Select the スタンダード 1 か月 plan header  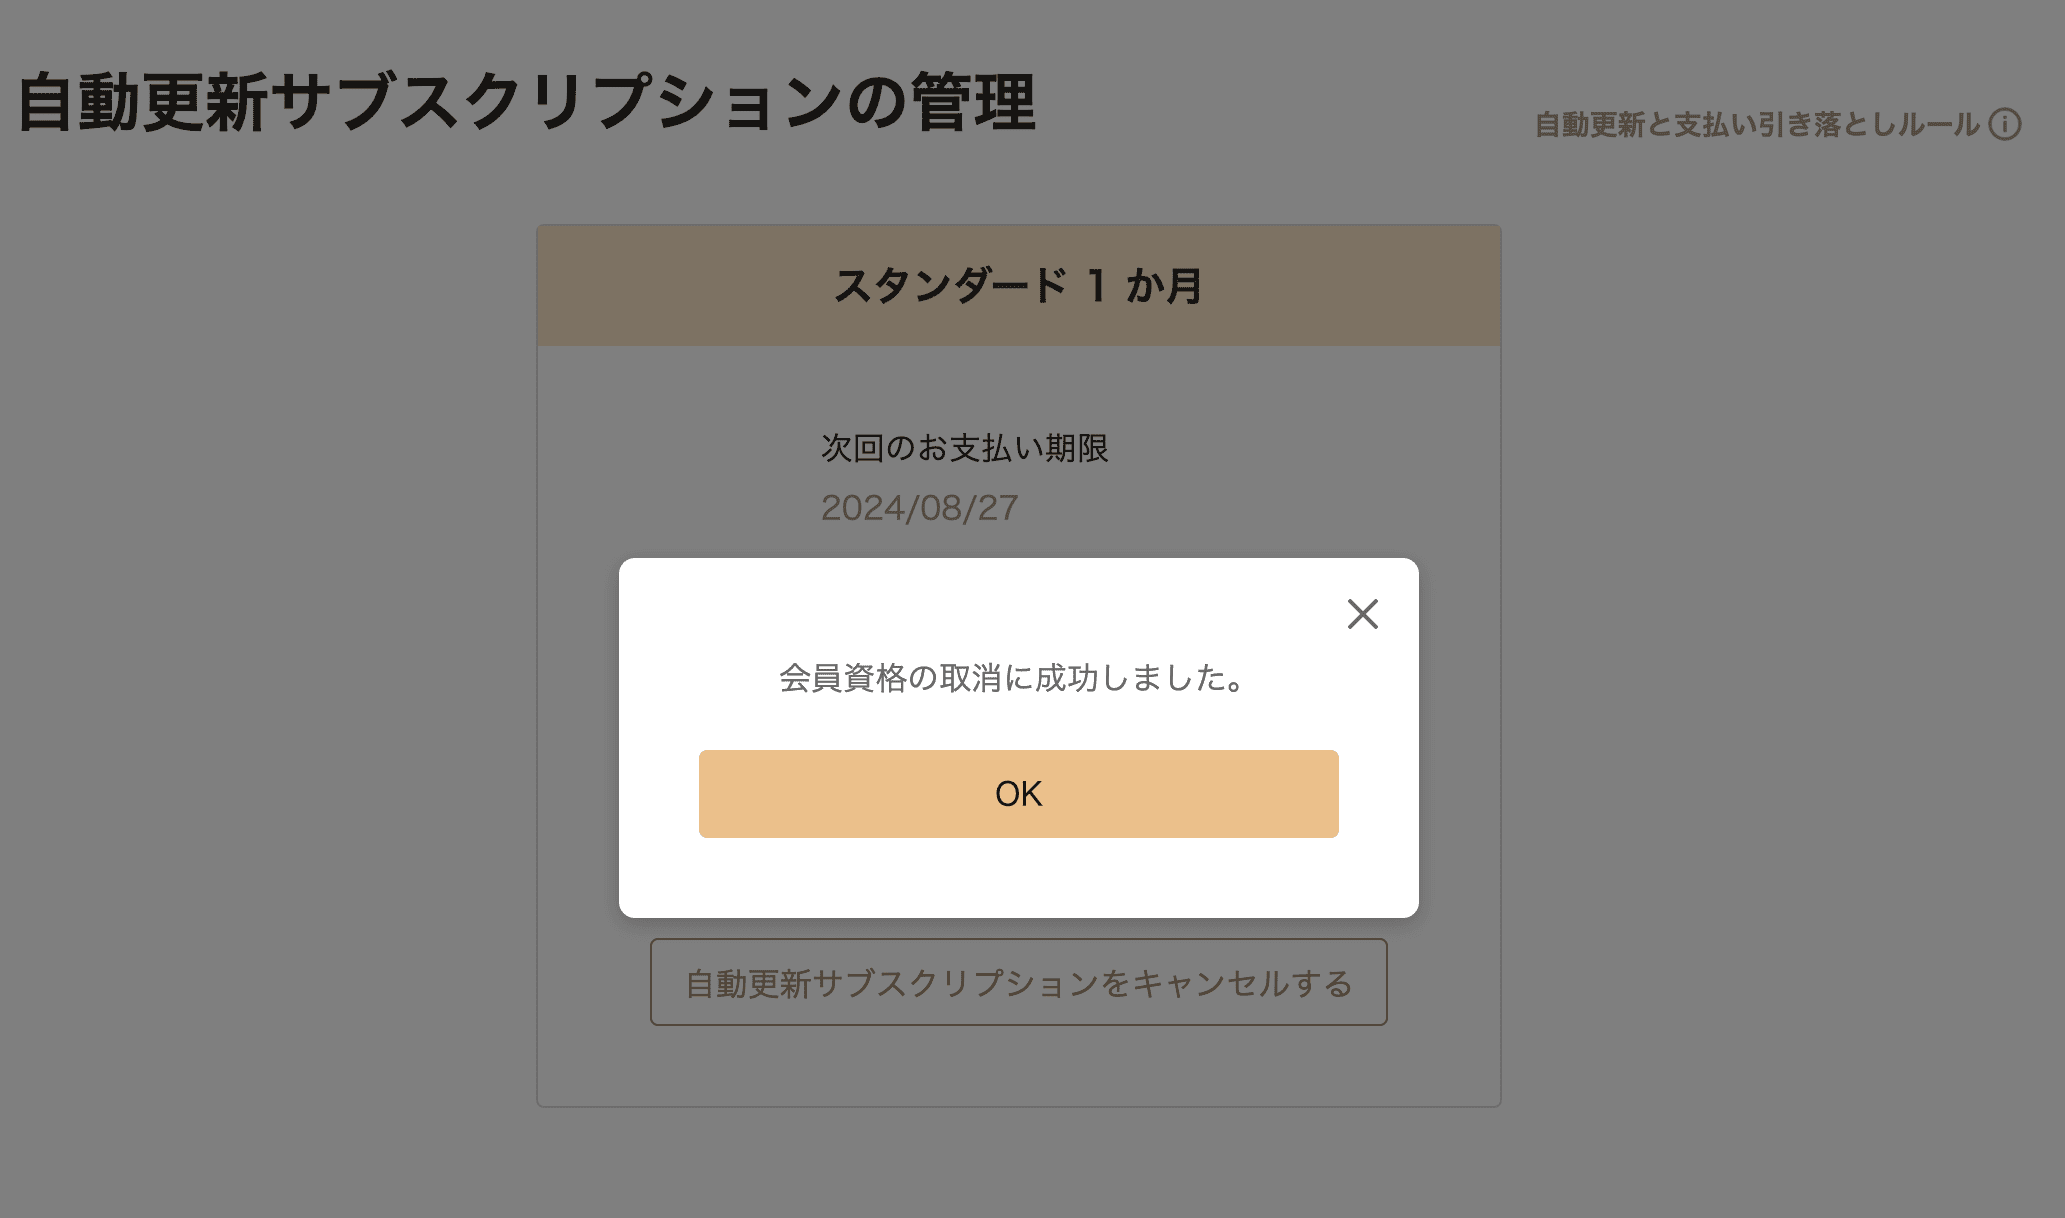[1018, 286]
